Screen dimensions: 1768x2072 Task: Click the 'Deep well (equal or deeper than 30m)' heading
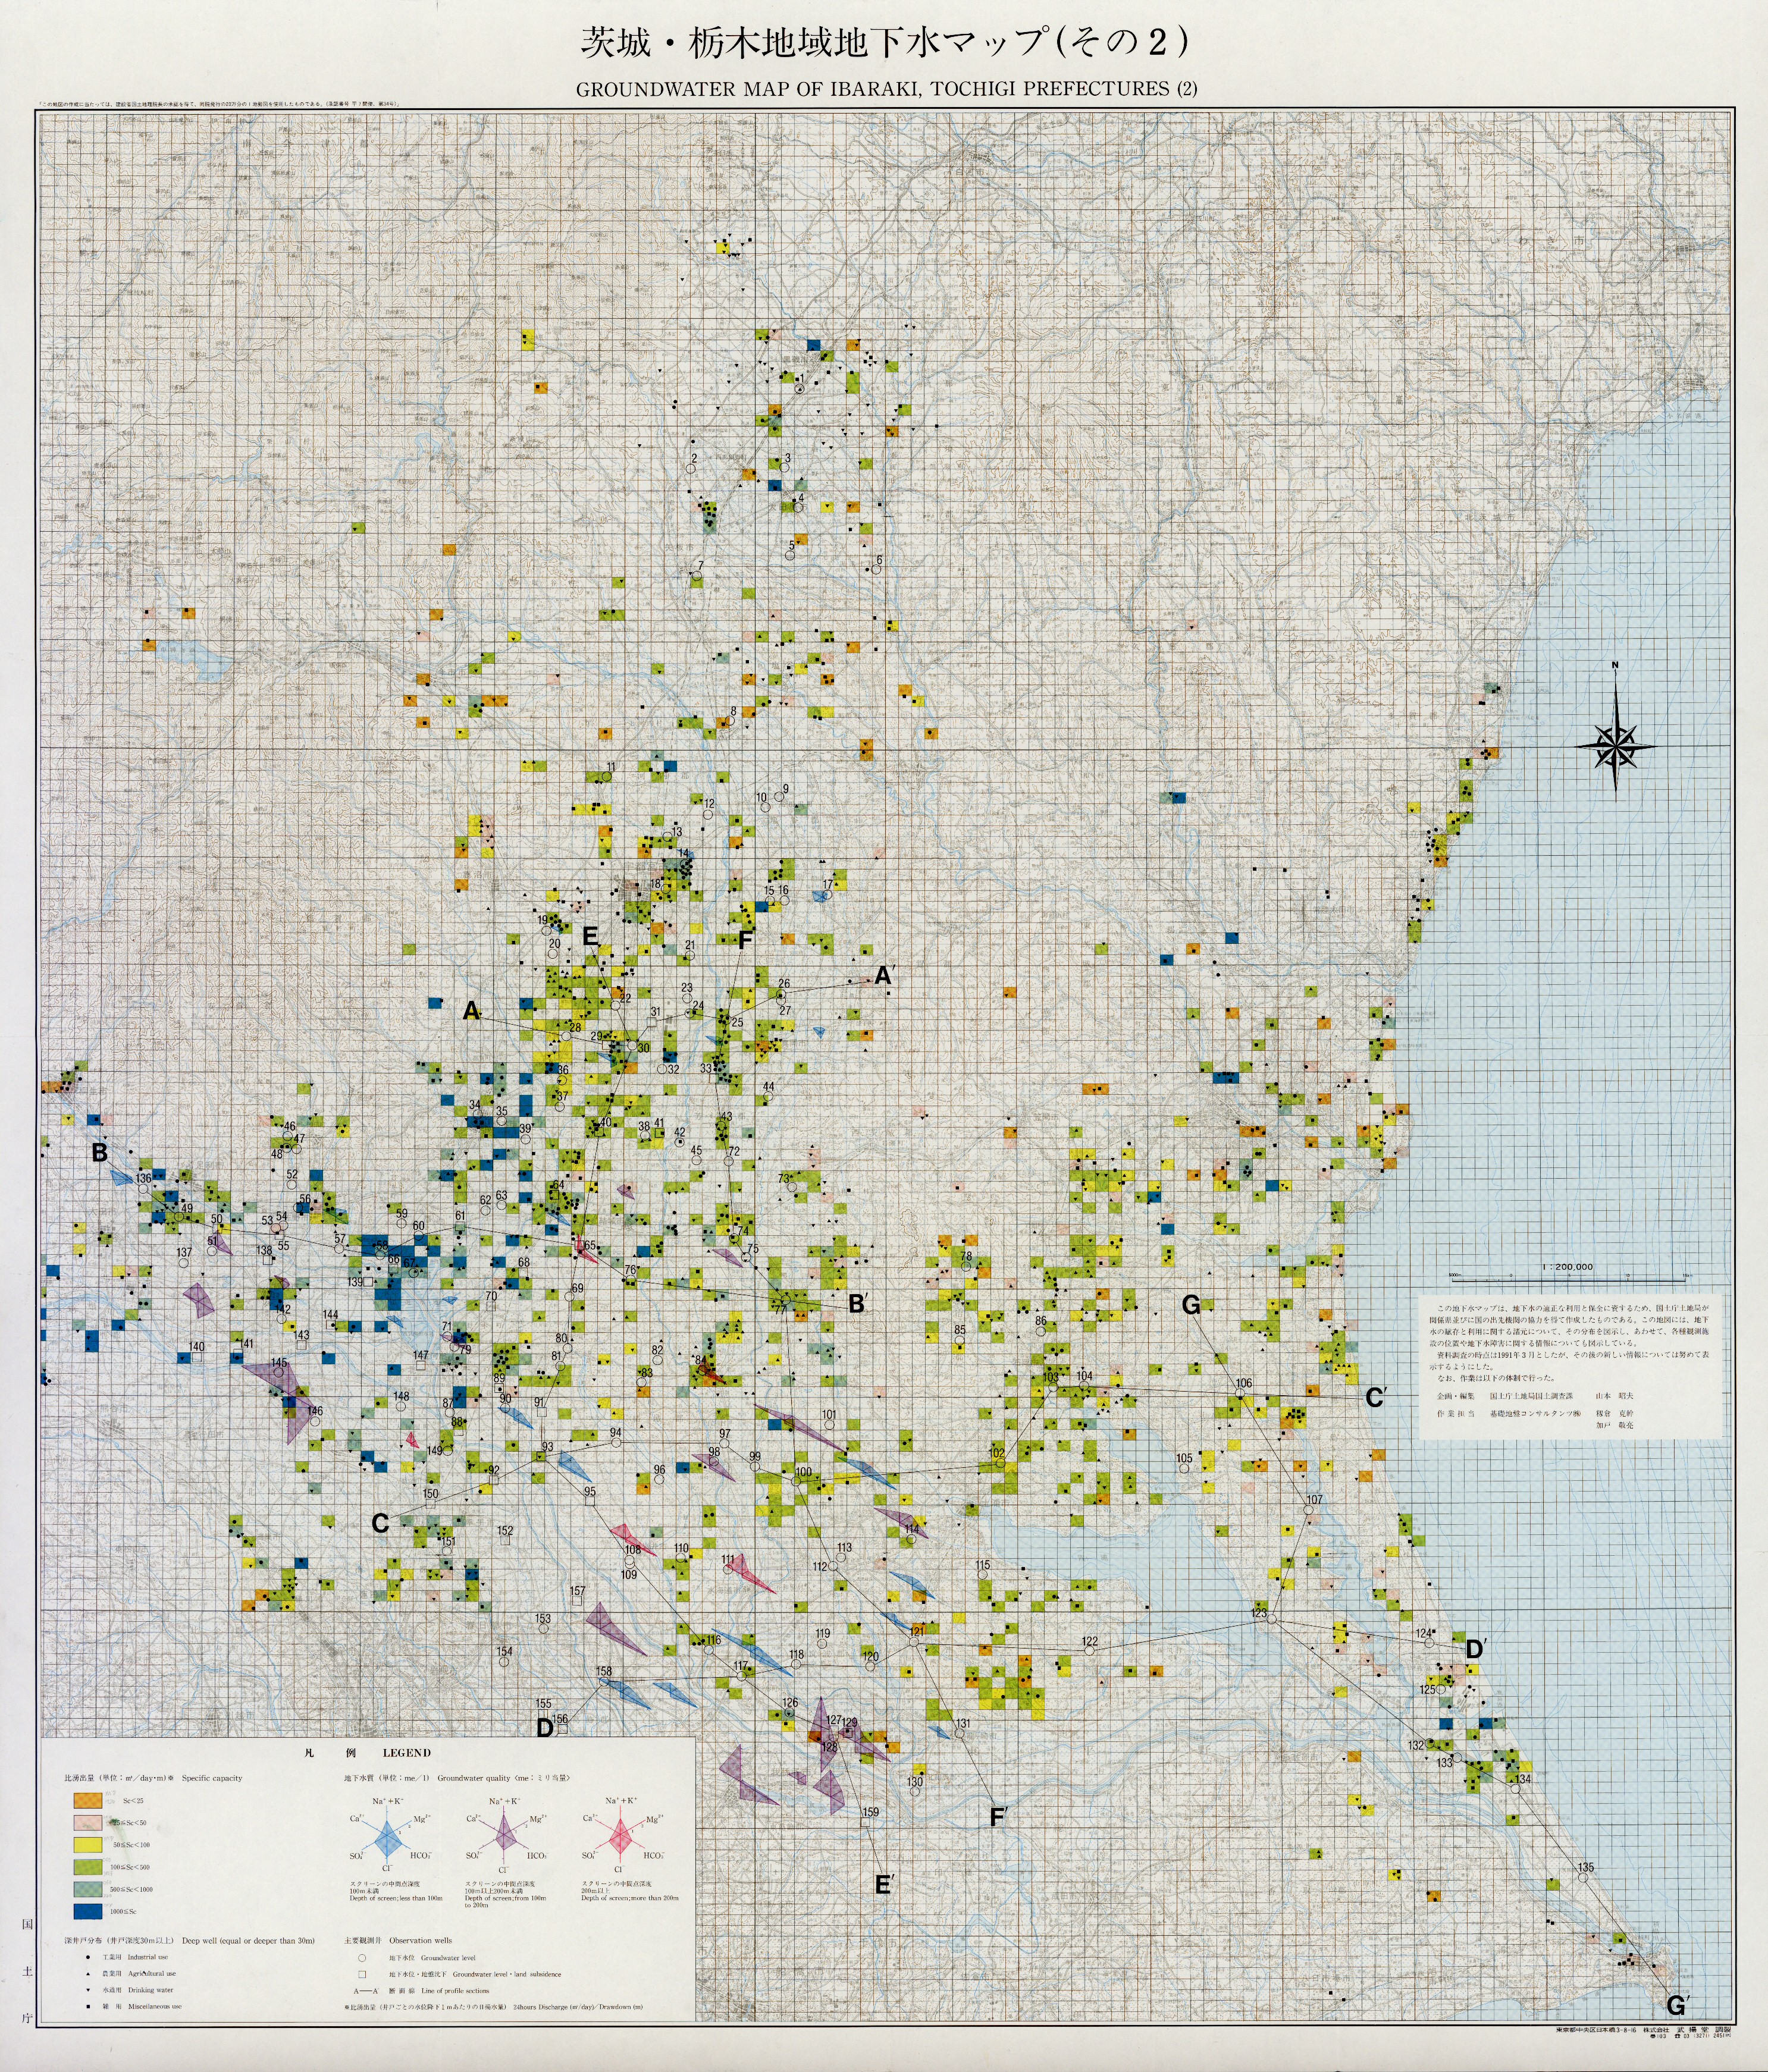(x=248, y=1941)
